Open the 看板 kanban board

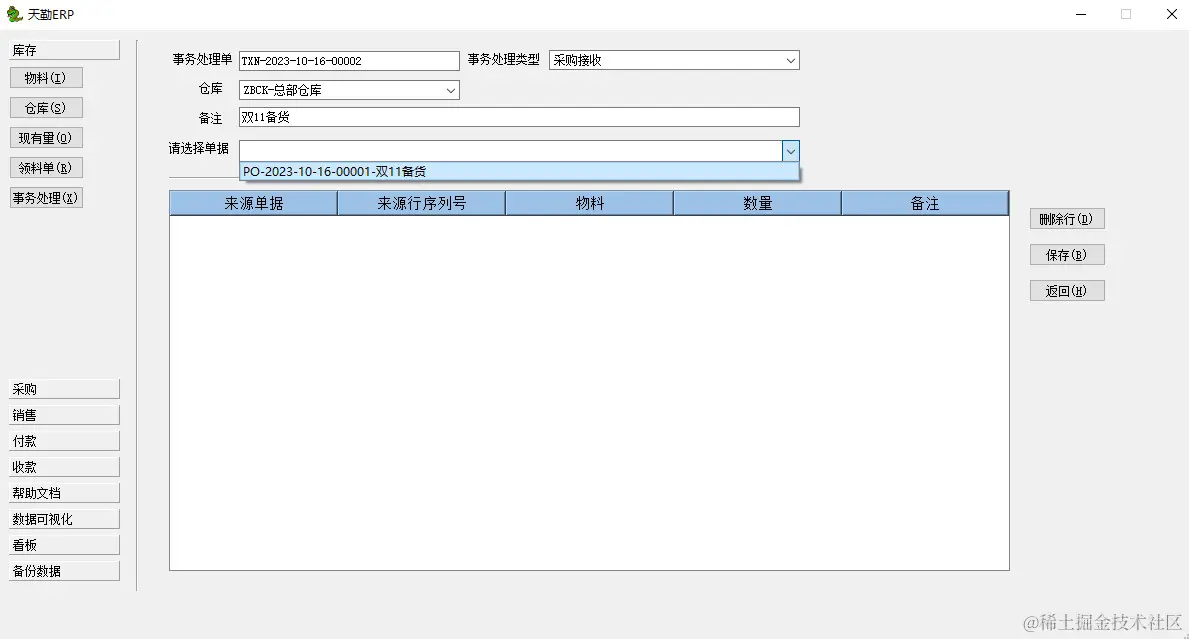(x=63, y=543)
